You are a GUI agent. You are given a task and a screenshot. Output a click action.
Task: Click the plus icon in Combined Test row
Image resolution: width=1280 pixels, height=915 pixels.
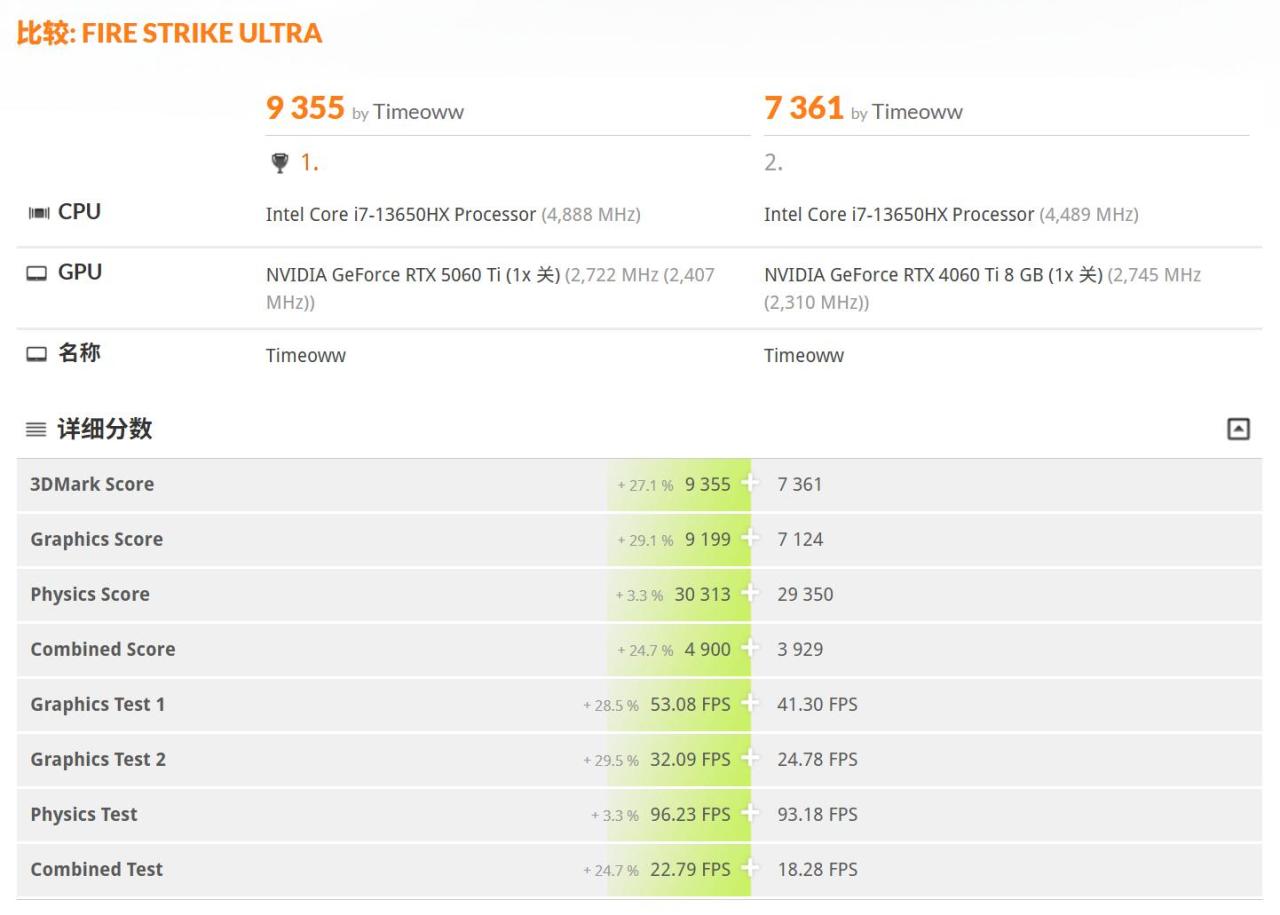(750, 869)
